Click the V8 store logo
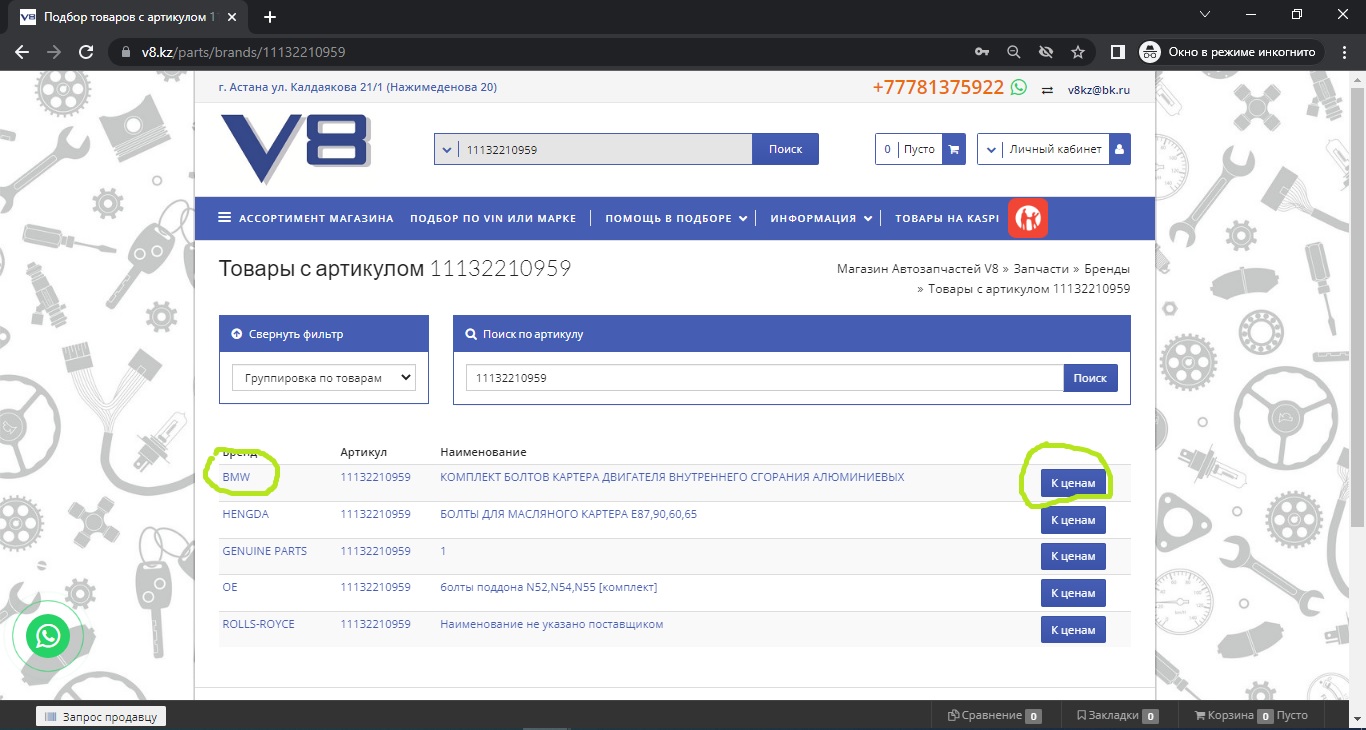 pyautogui.click(x=295, y=147)
